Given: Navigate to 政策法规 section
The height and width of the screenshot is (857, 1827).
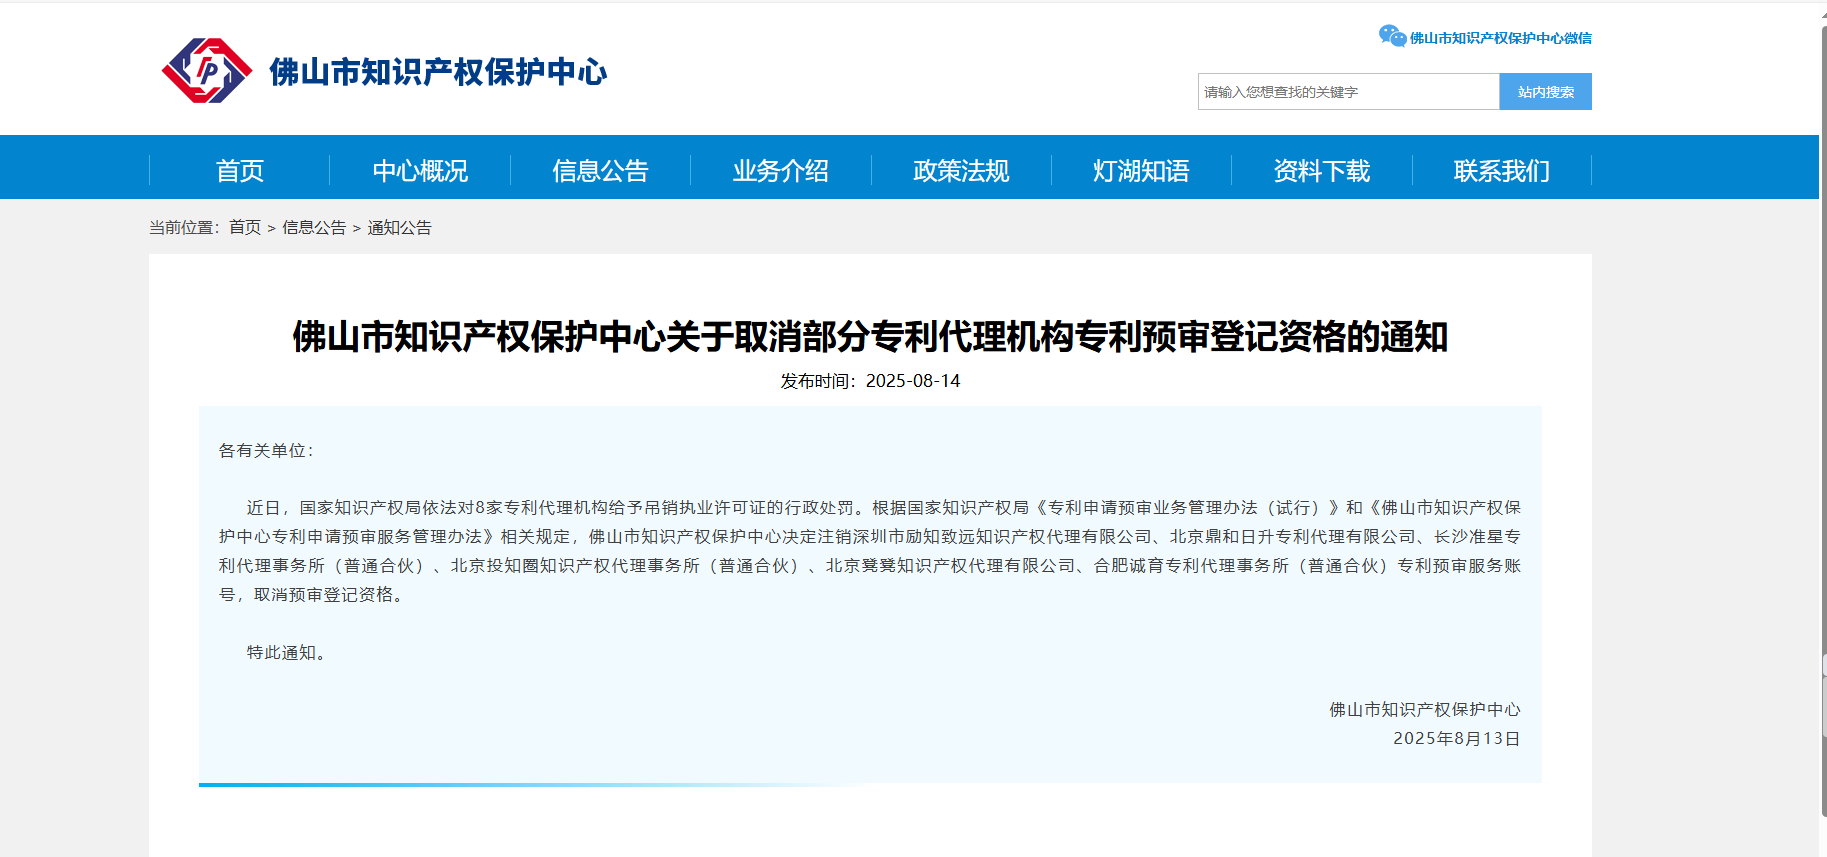Looking at the screenshot, I should 961,171.
